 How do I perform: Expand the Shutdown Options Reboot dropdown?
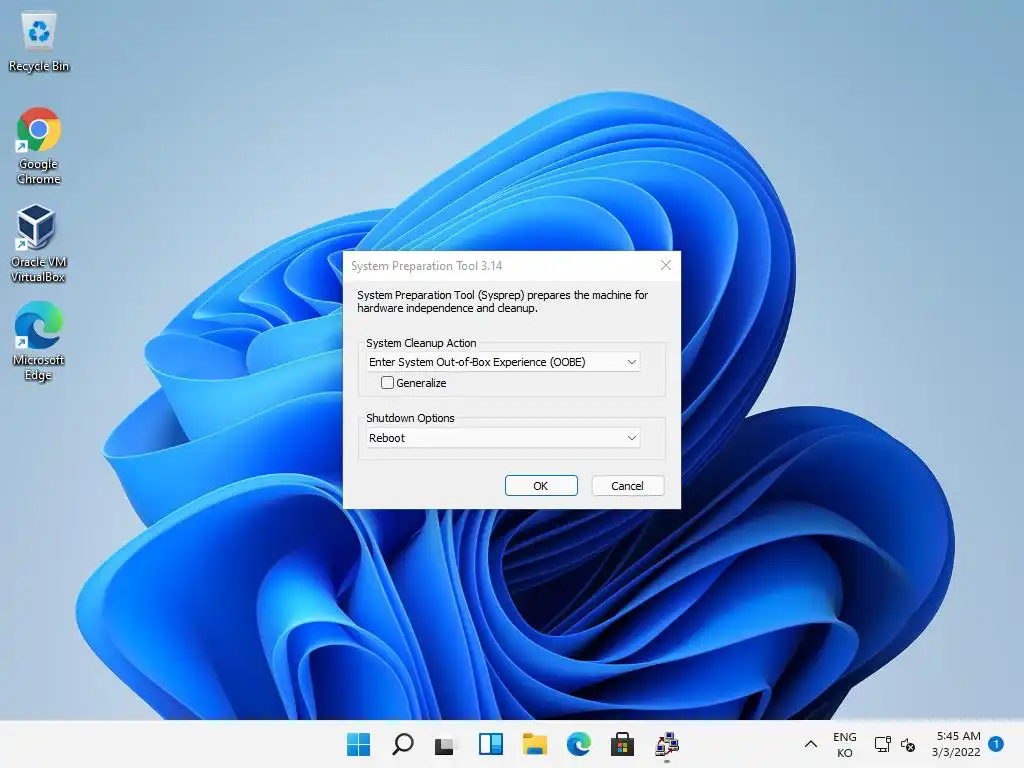coord(503,438)
